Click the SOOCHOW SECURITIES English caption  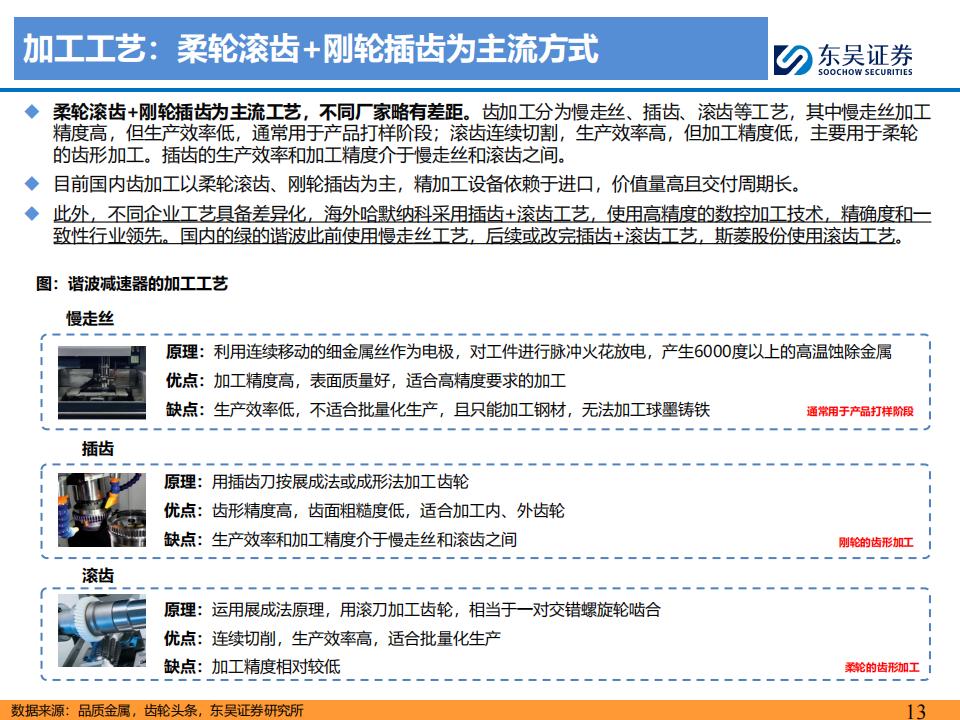865,72
